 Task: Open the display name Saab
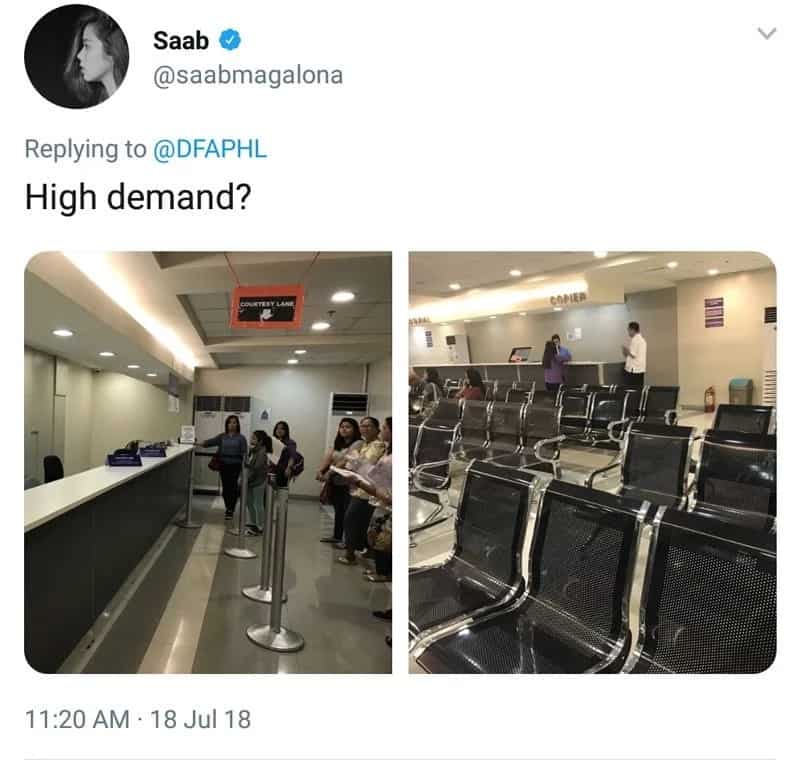[x=181, y=40]
